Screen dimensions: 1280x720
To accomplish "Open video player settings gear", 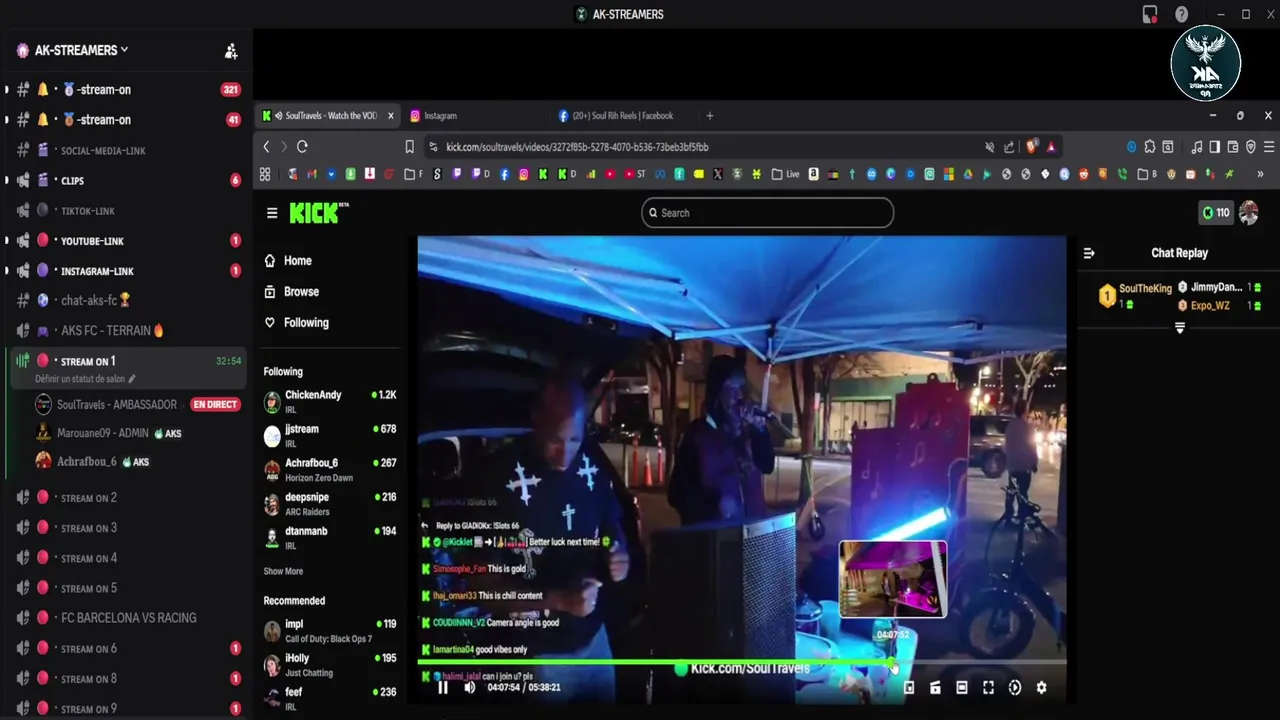I will pos(1041,687).
